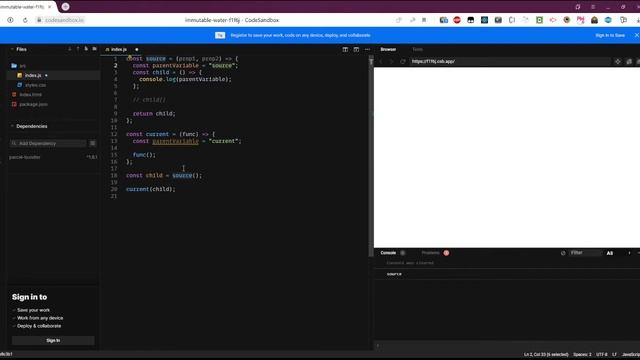Viewport: 640px width, 360px height.
Task: Open the pink arrow browser extension
Action: [553, 20]
